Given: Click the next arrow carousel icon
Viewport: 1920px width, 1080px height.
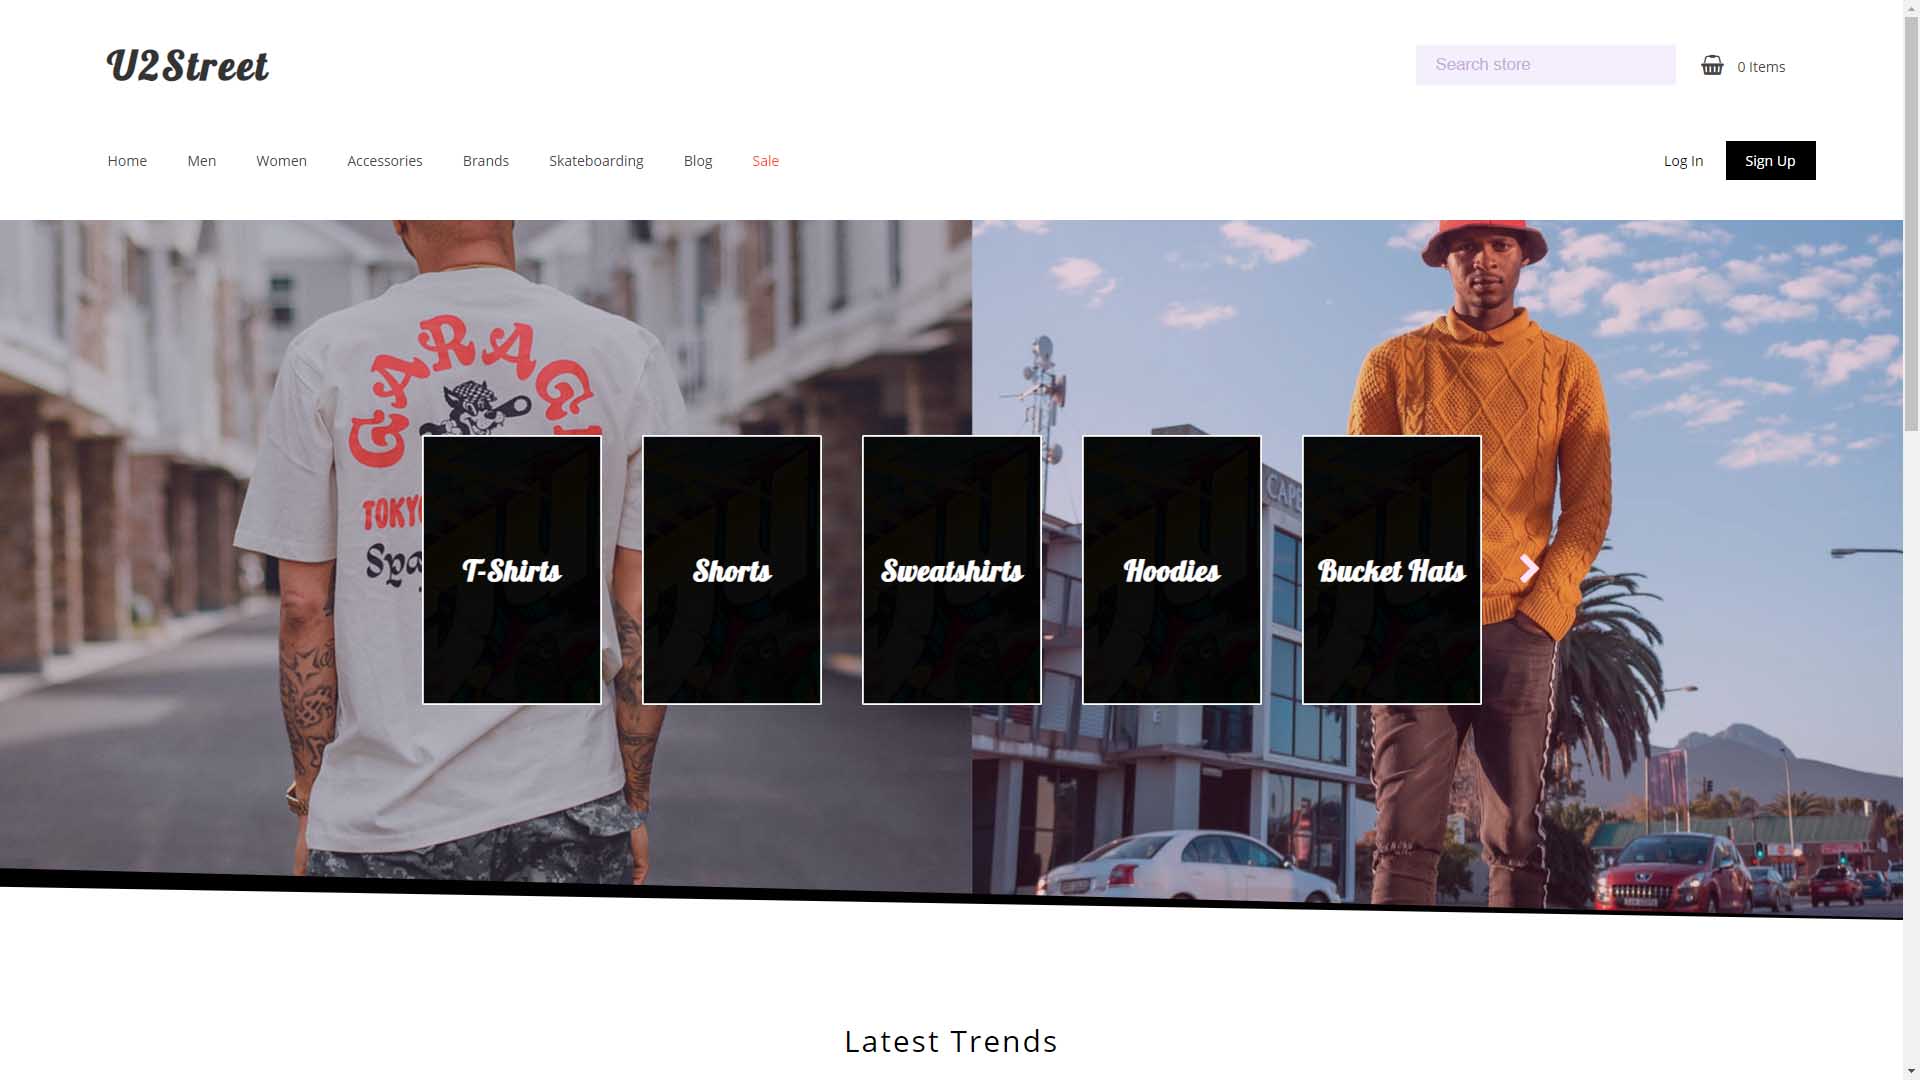Looking at the screenshot, I should pos(1527,567).
